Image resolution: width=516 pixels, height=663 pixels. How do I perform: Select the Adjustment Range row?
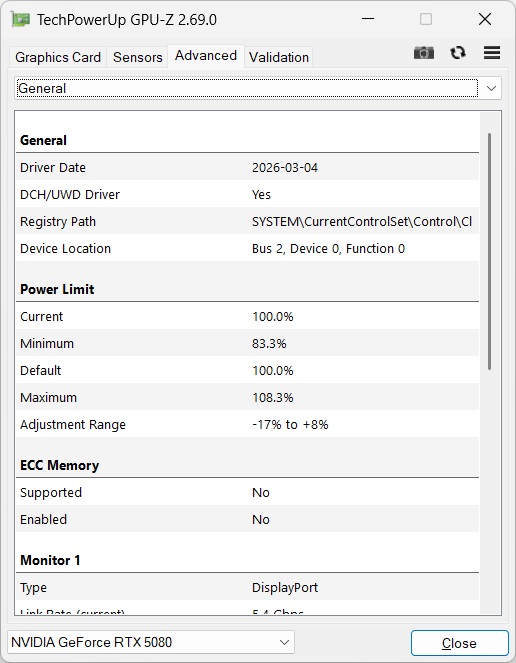point(247,425)
